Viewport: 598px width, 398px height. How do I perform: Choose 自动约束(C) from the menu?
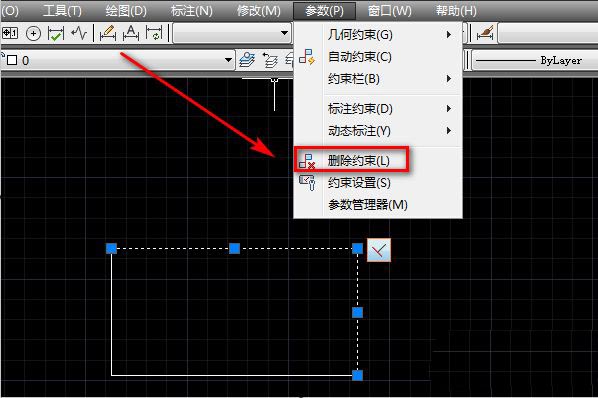click(378, 57)
